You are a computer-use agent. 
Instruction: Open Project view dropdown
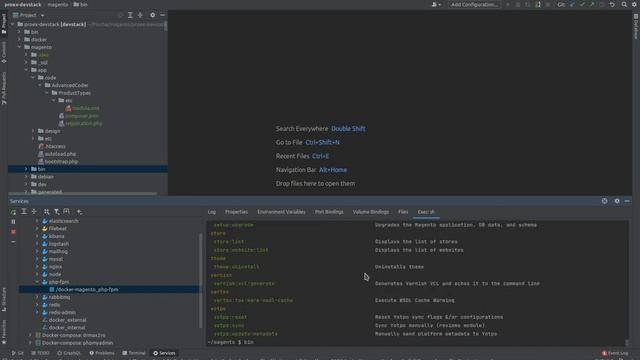pyautogui.click(x=28, y=15)
